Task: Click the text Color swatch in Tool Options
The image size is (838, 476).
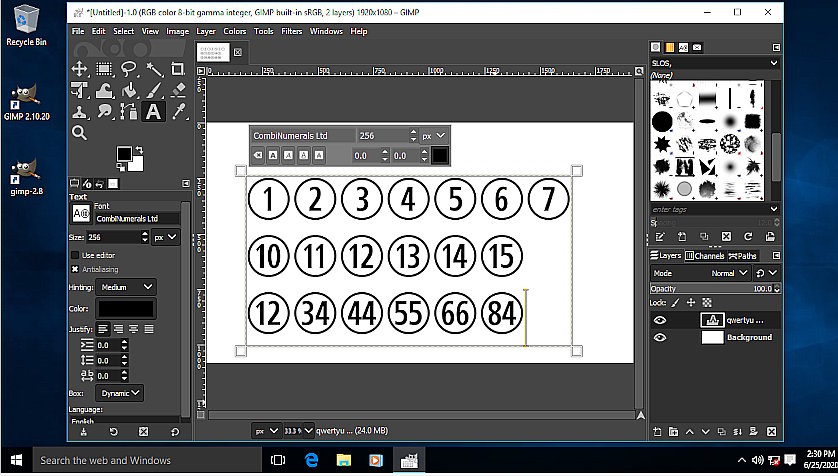Action: coord(125,309)
